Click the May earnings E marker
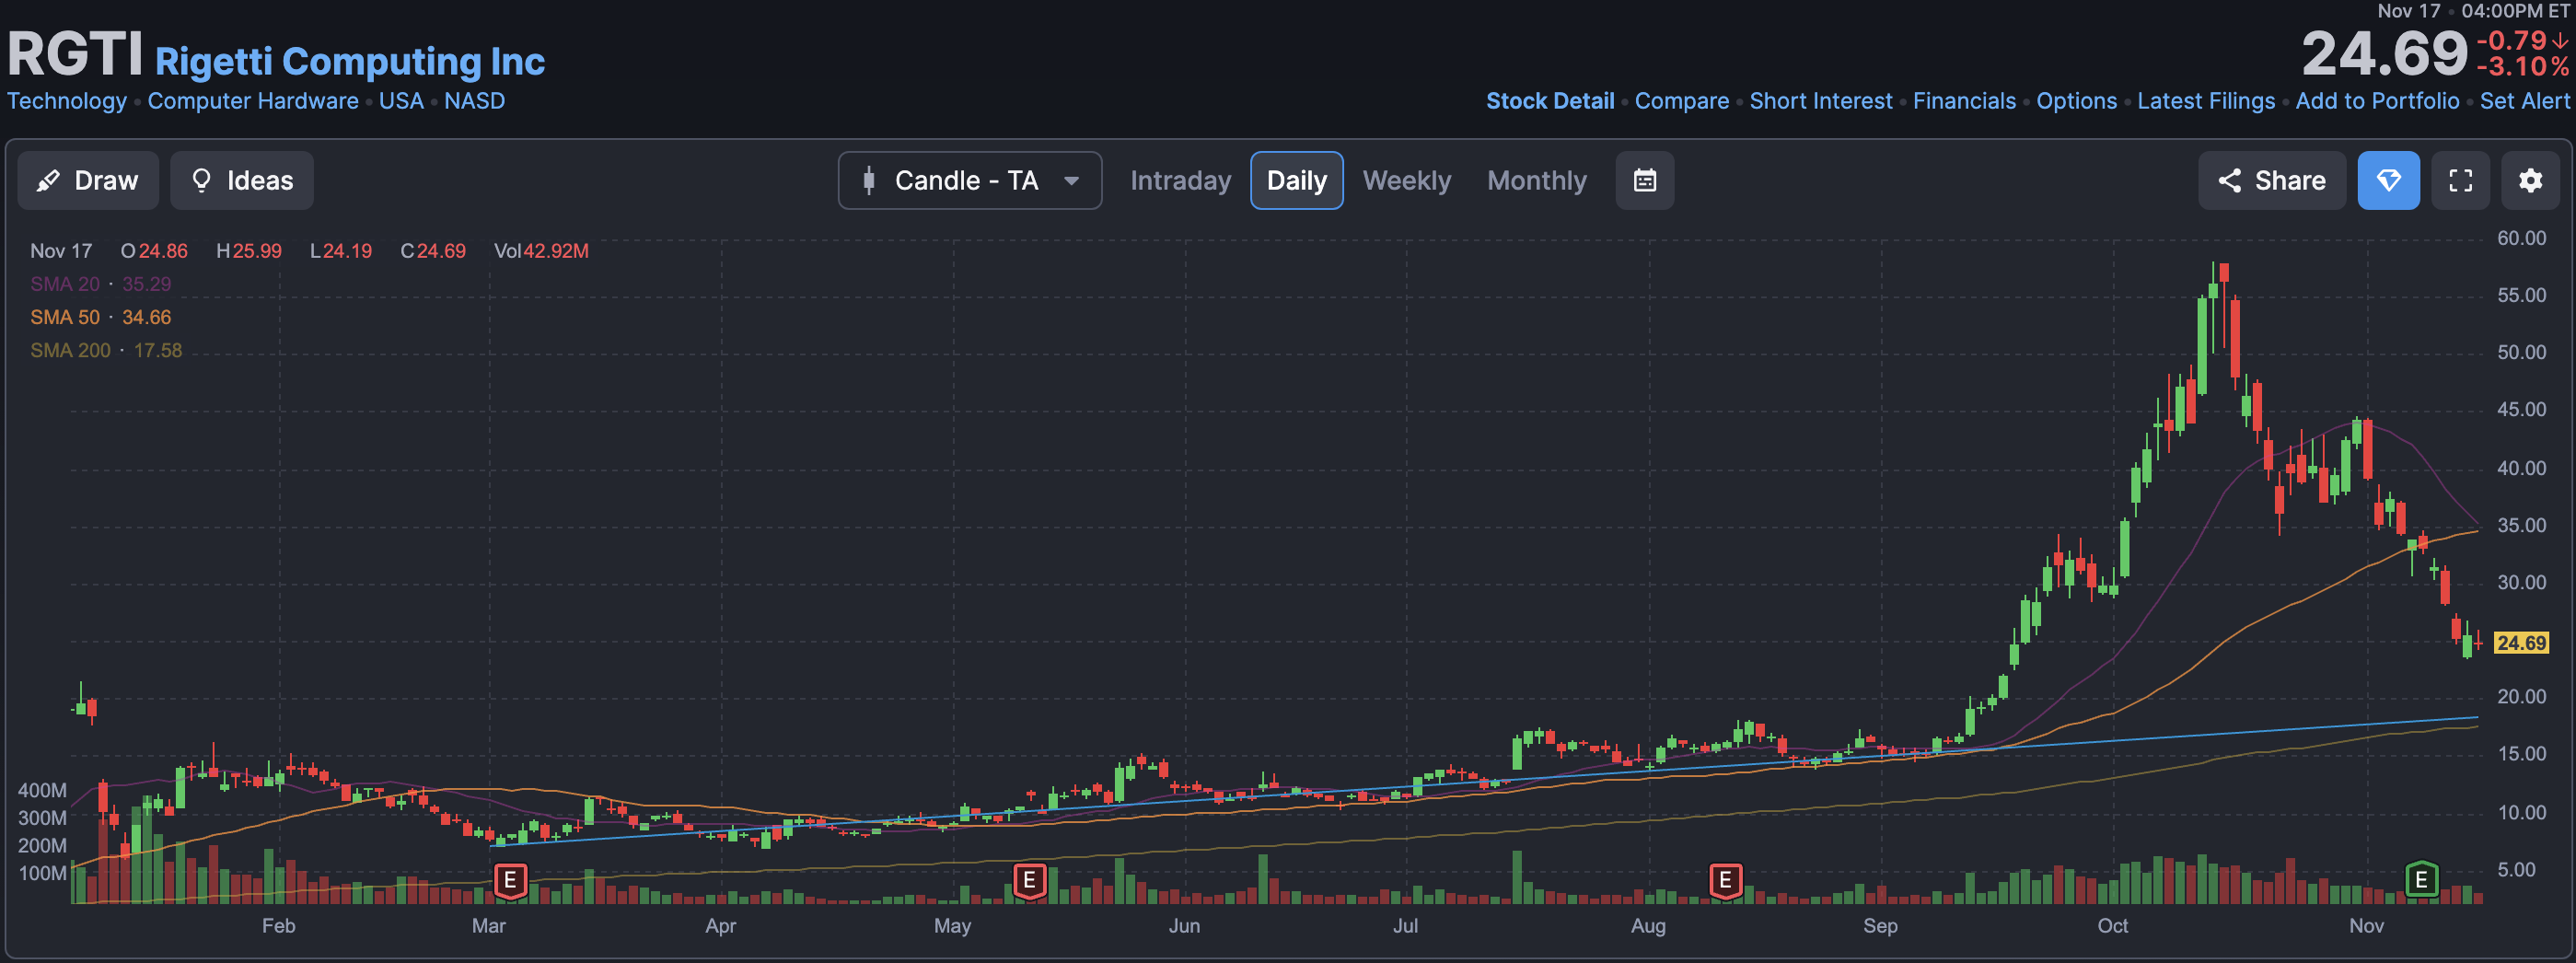The width and height of the screenshot is (2576, 963). (1029, 881)
